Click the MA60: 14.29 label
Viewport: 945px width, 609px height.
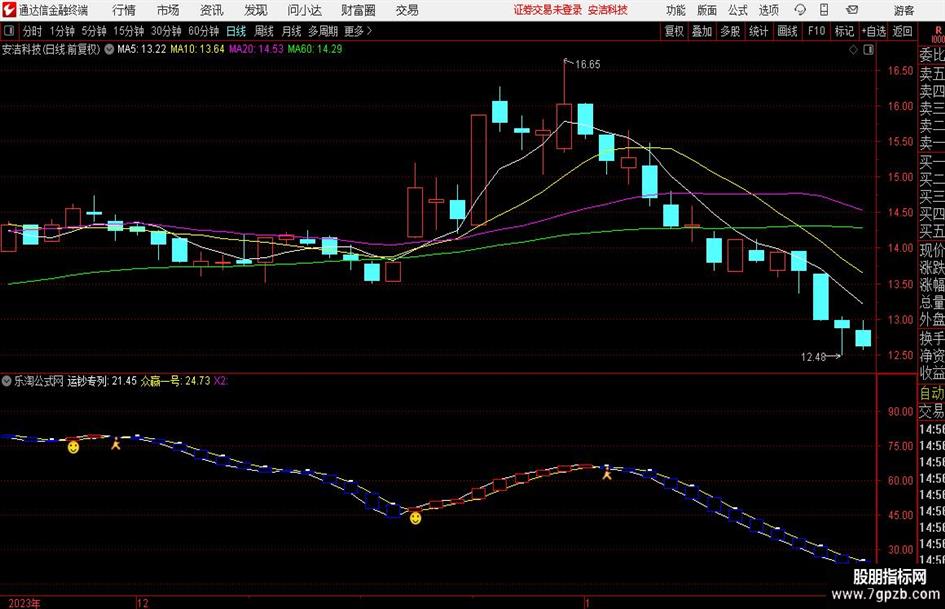[x=315, y=49]
